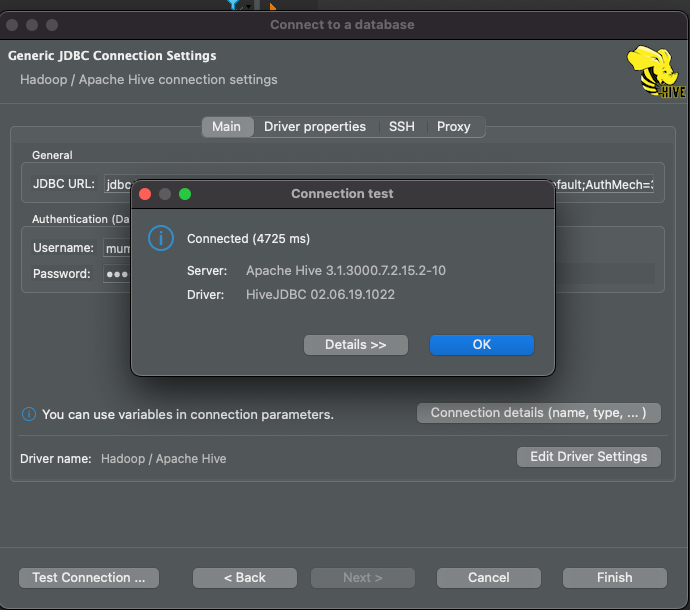
Task: Click the blue info icon in Connection test
Action: [x=161, y=238]
